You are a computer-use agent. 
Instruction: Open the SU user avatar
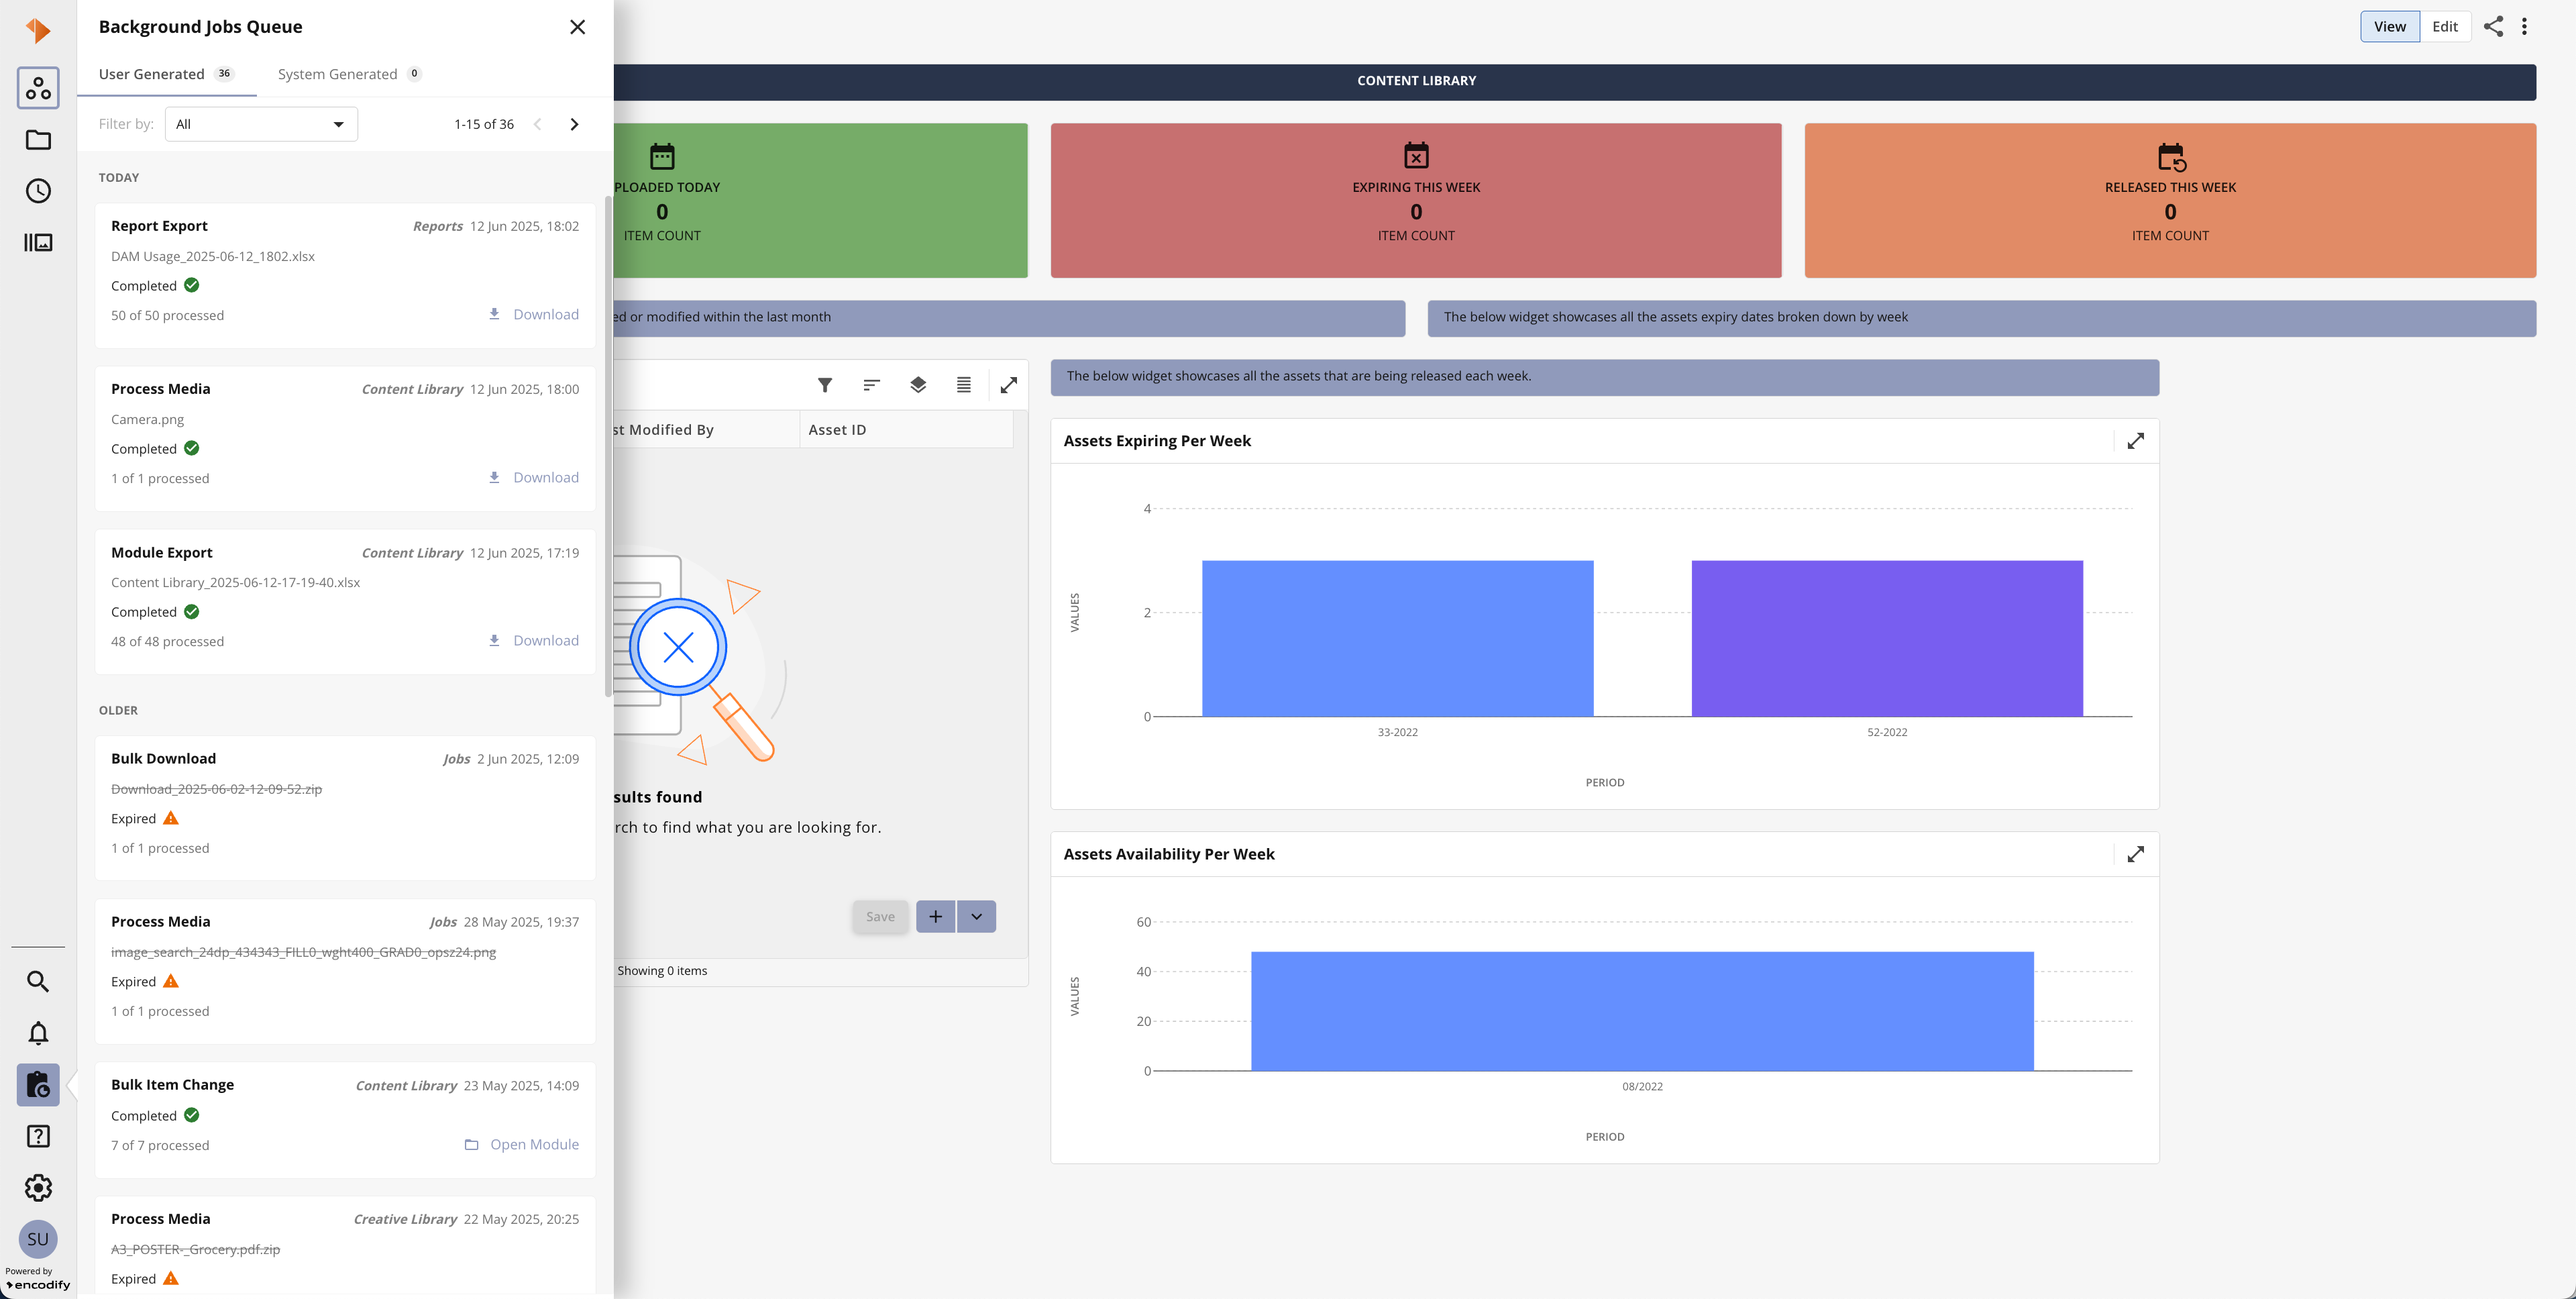(x=38, y=1239)
